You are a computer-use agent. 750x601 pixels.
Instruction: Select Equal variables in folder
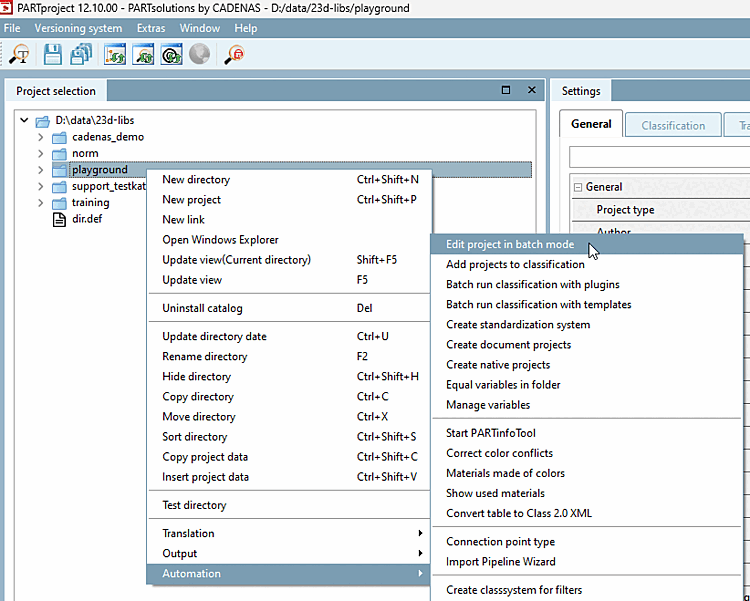(587, 385)
